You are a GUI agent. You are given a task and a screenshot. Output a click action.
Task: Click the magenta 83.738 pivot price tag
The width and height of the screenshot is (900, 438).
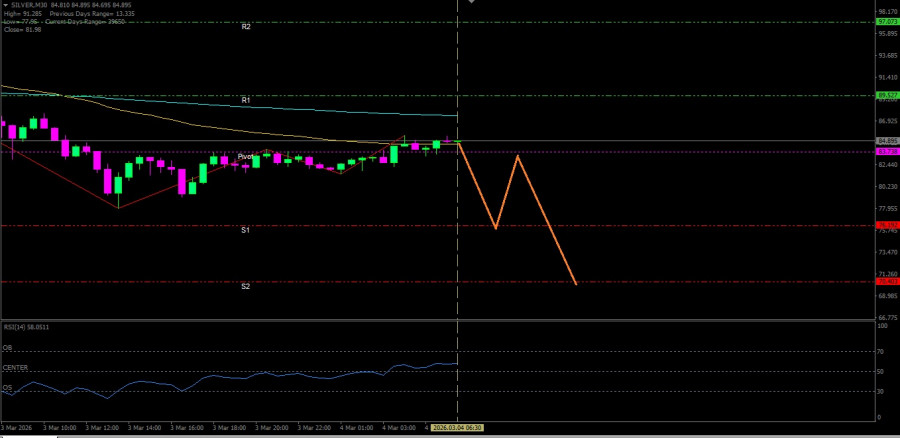886,152
